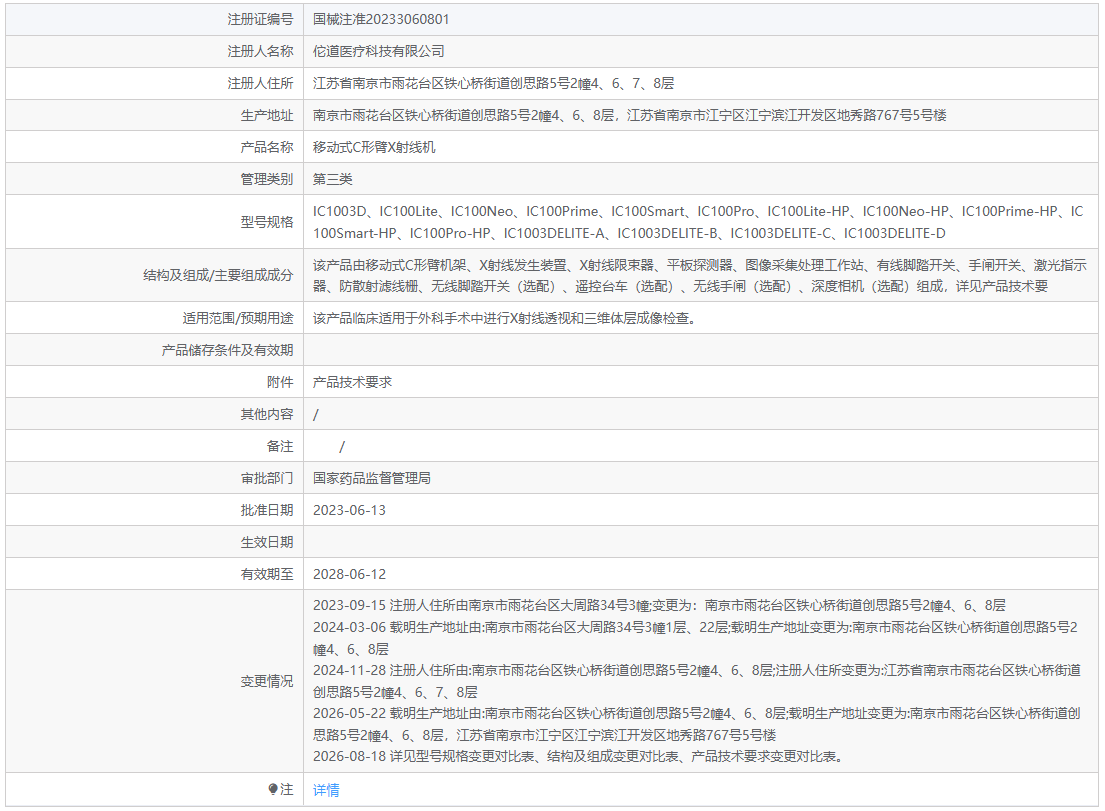Click the 生效日期 label

point(266,542)
